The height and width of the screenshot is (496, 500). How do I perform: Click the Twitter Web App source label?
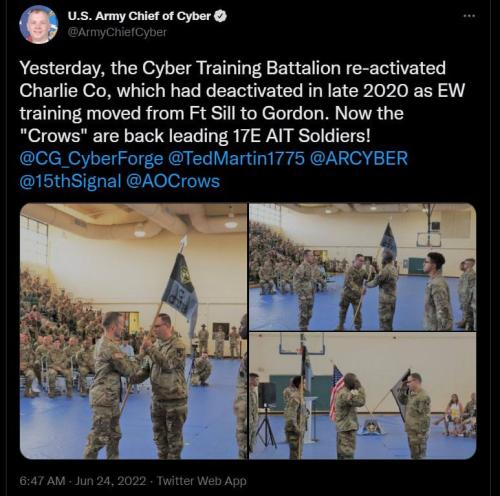coord(202,481)
